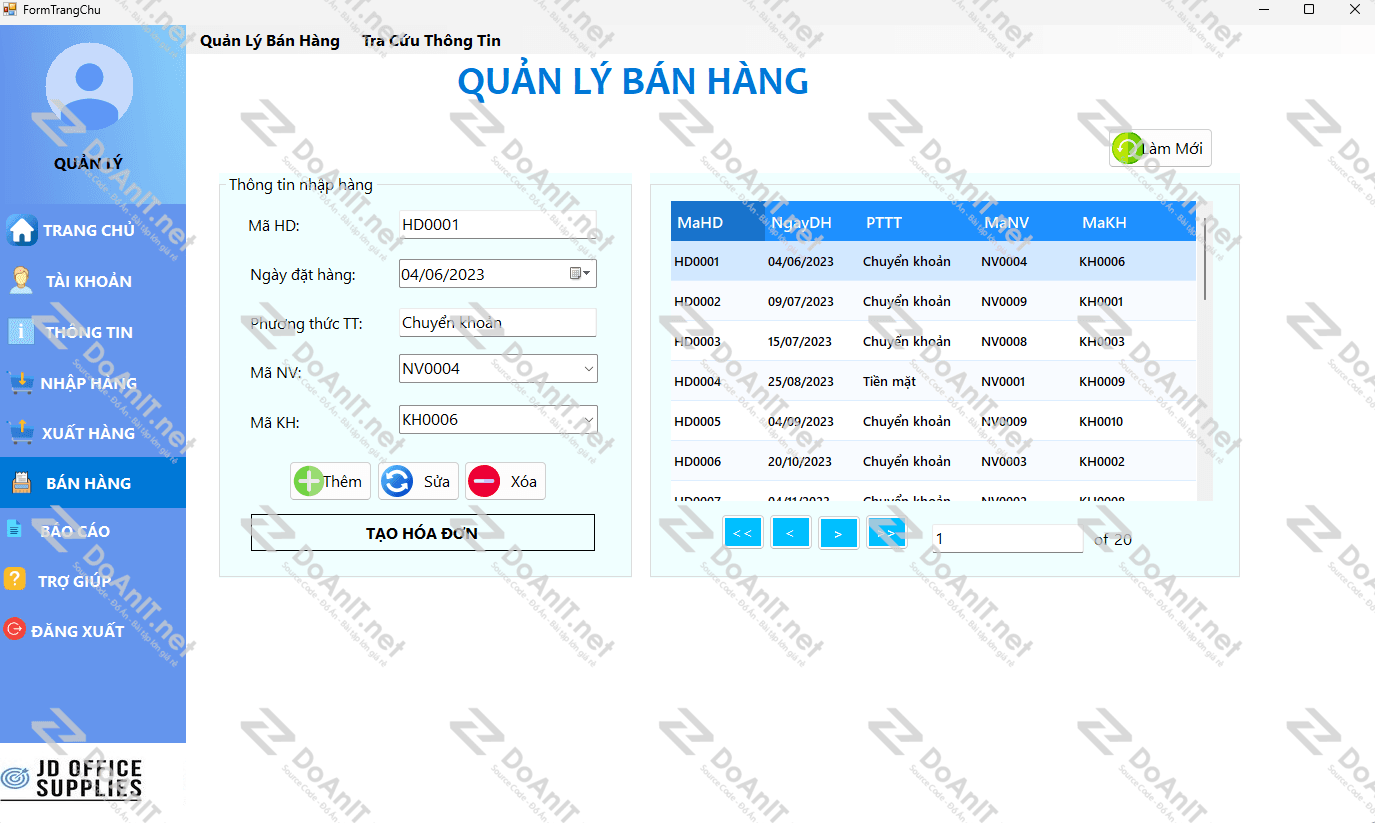The height and width of the screenshot is (823, 1375).
Task: Click the NV0008 cell
Action: pos(1026,341)
